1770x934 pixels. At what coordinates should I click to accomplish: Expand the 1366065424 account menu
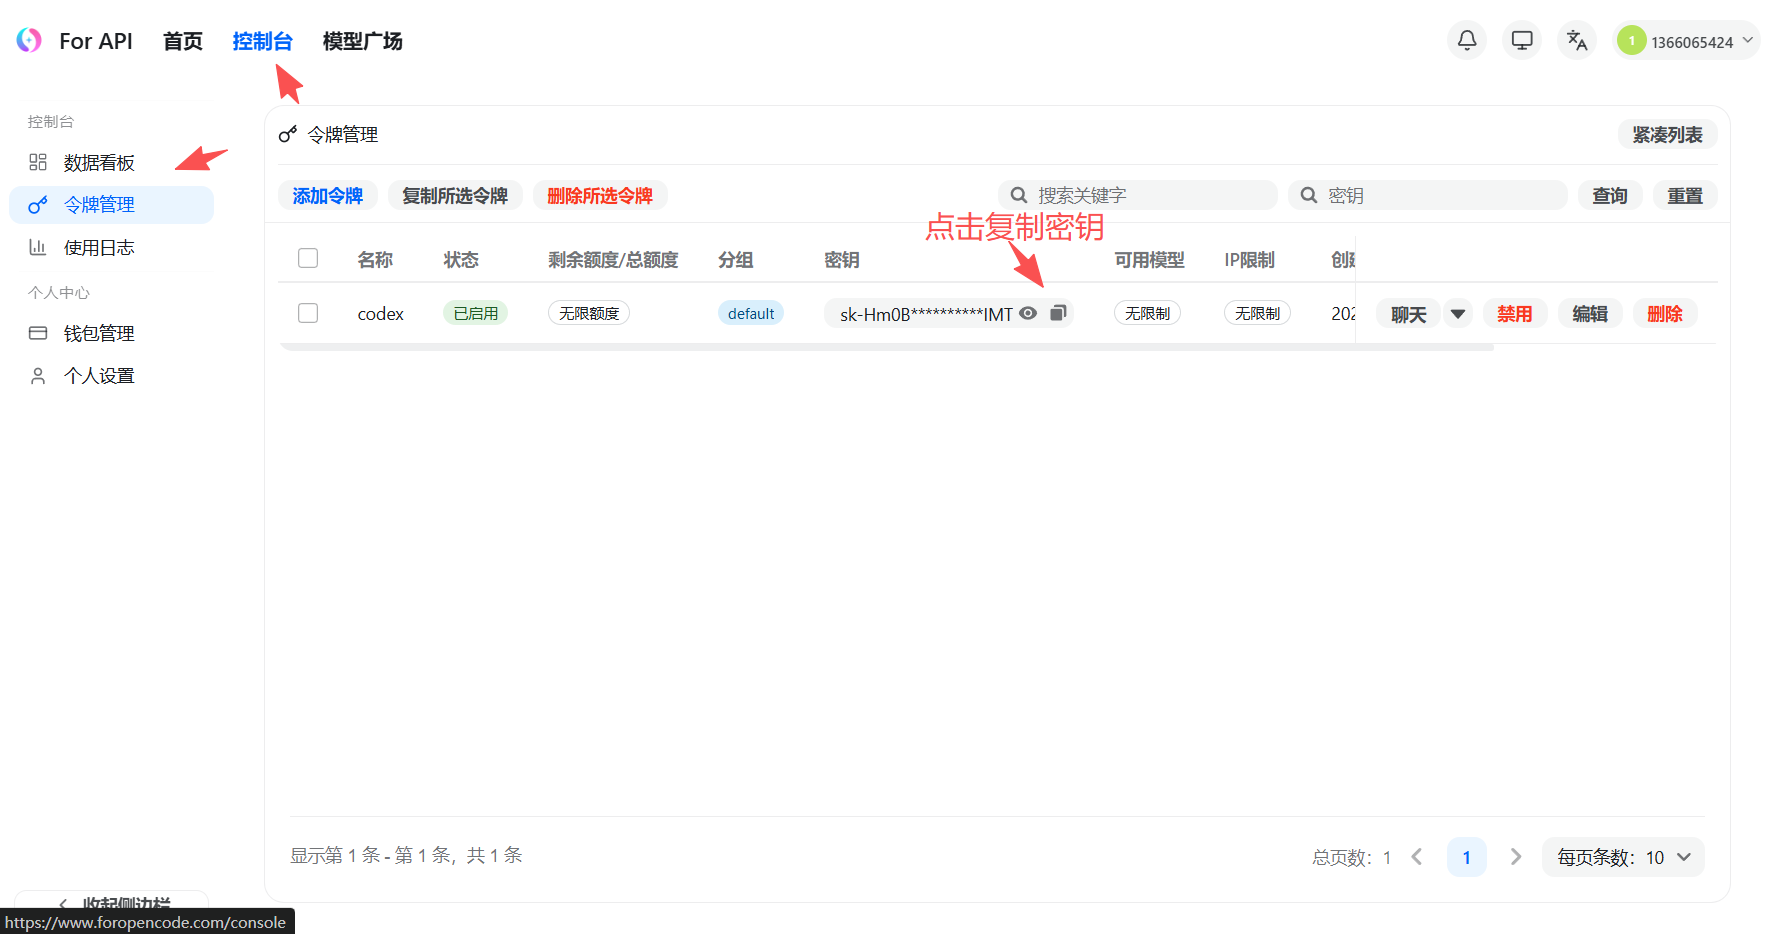click(x=1686, y=40)
